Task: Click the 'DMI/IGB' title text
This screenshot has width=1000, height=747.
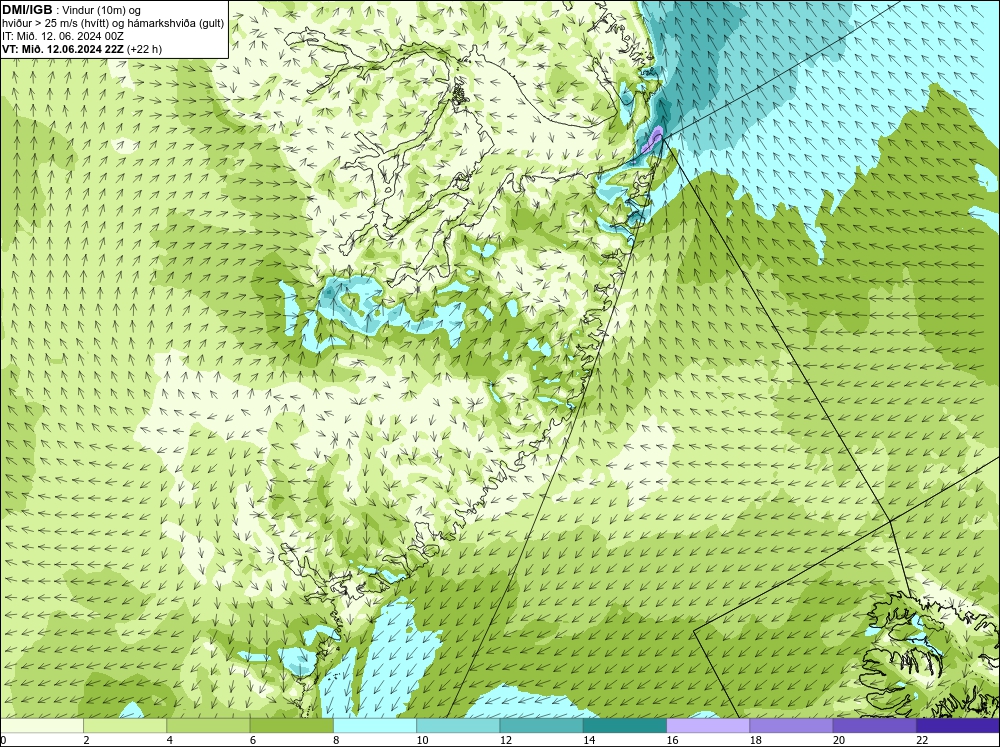Action: 27,10
